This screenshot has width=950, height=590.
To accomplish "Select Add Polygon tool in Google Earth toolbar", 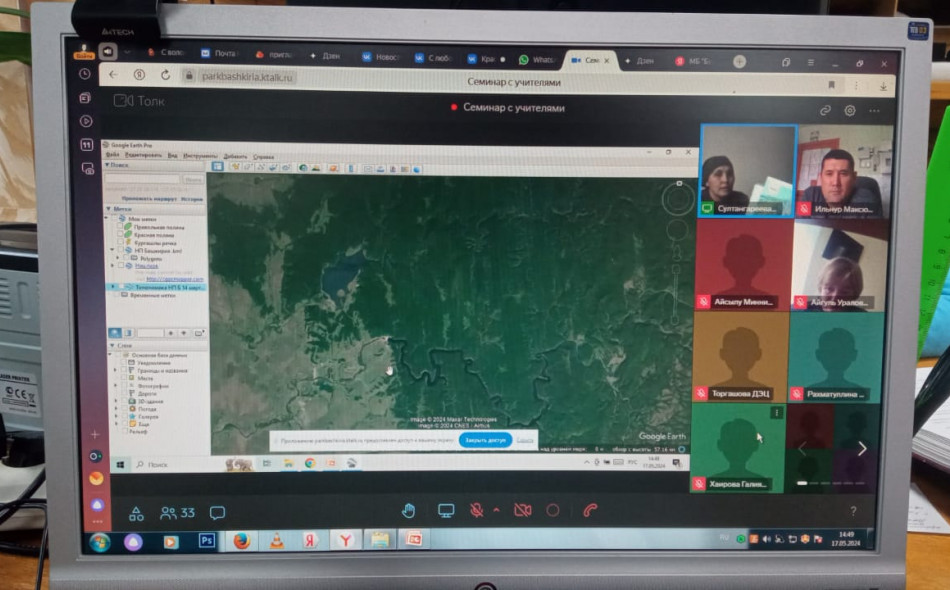I will point(248,167).
